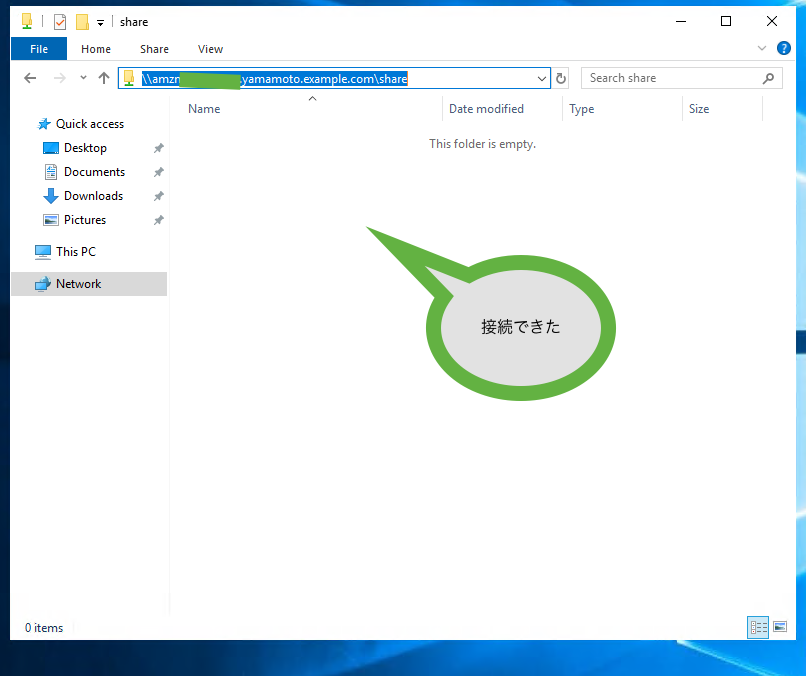Expand the ribbon using the chevron

pos(762,48)
